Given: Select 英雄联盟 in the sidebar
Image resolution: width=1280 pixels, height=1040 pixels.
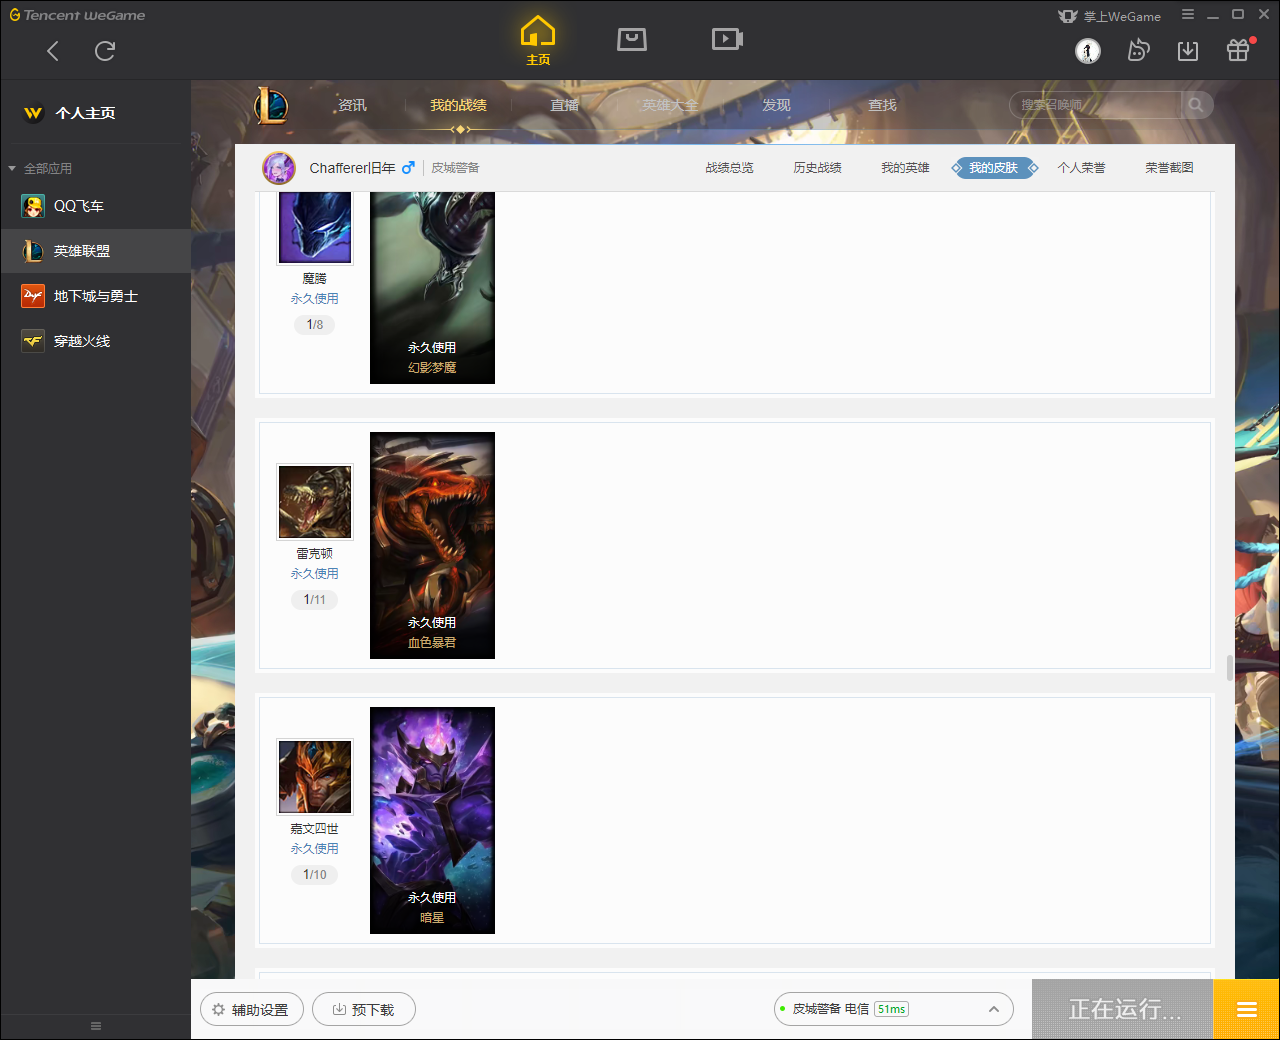Looking at the screenshot, I should [95, 251].
